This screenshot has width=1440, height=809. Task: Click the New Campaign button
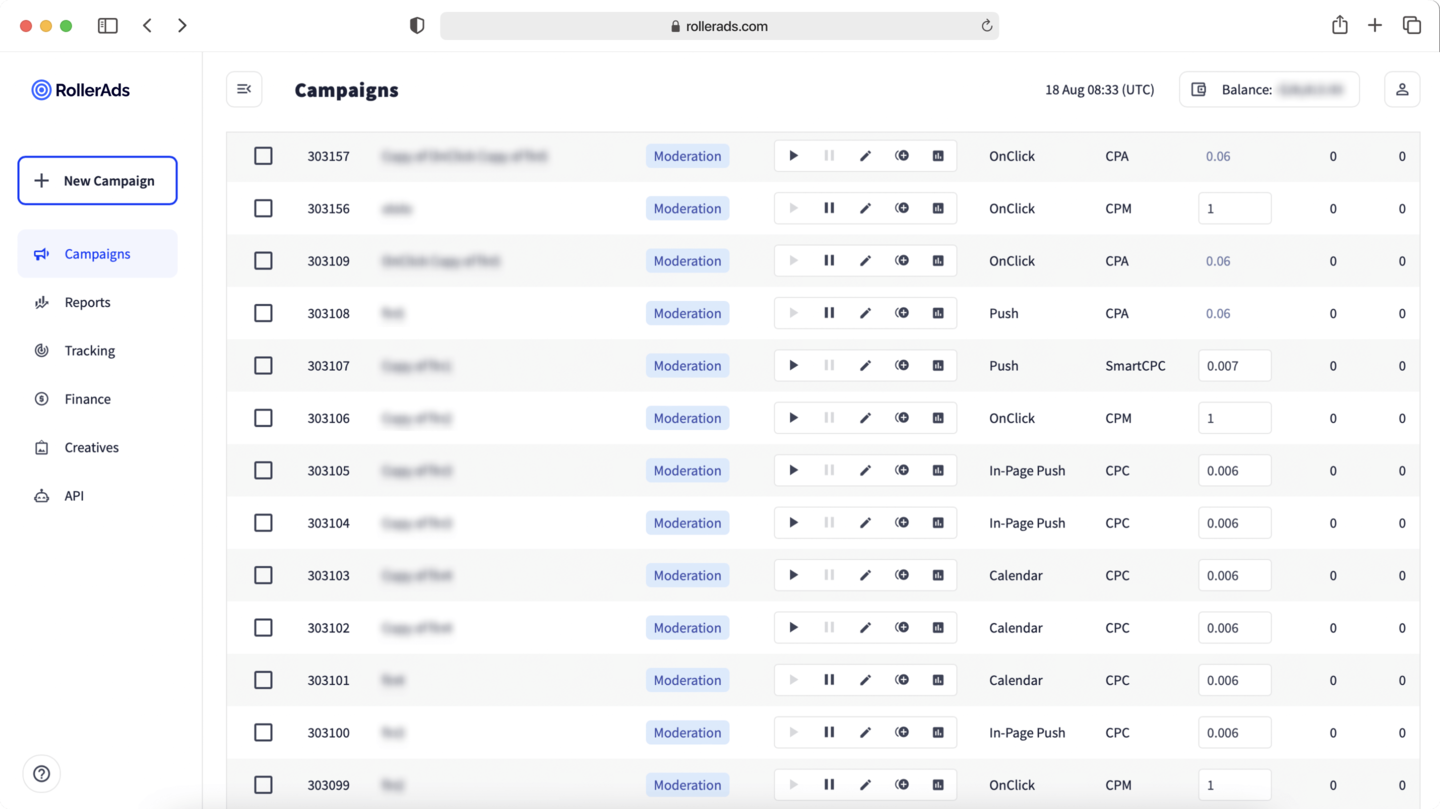tap(97, 180)
